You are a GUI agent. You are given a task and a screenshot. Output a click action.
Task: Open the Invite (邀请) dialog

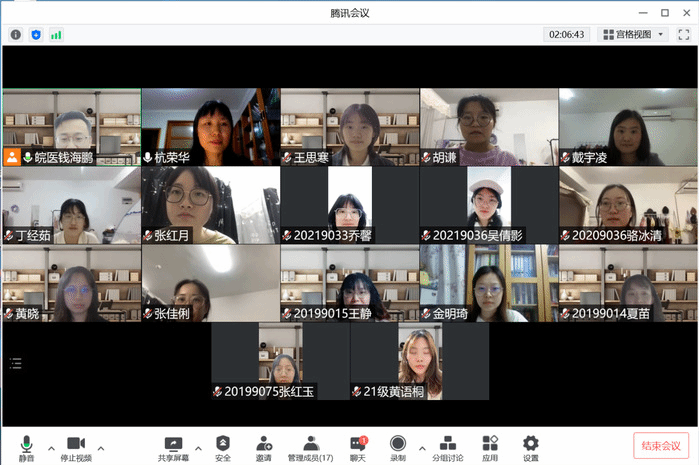click(x=263, y=446)
